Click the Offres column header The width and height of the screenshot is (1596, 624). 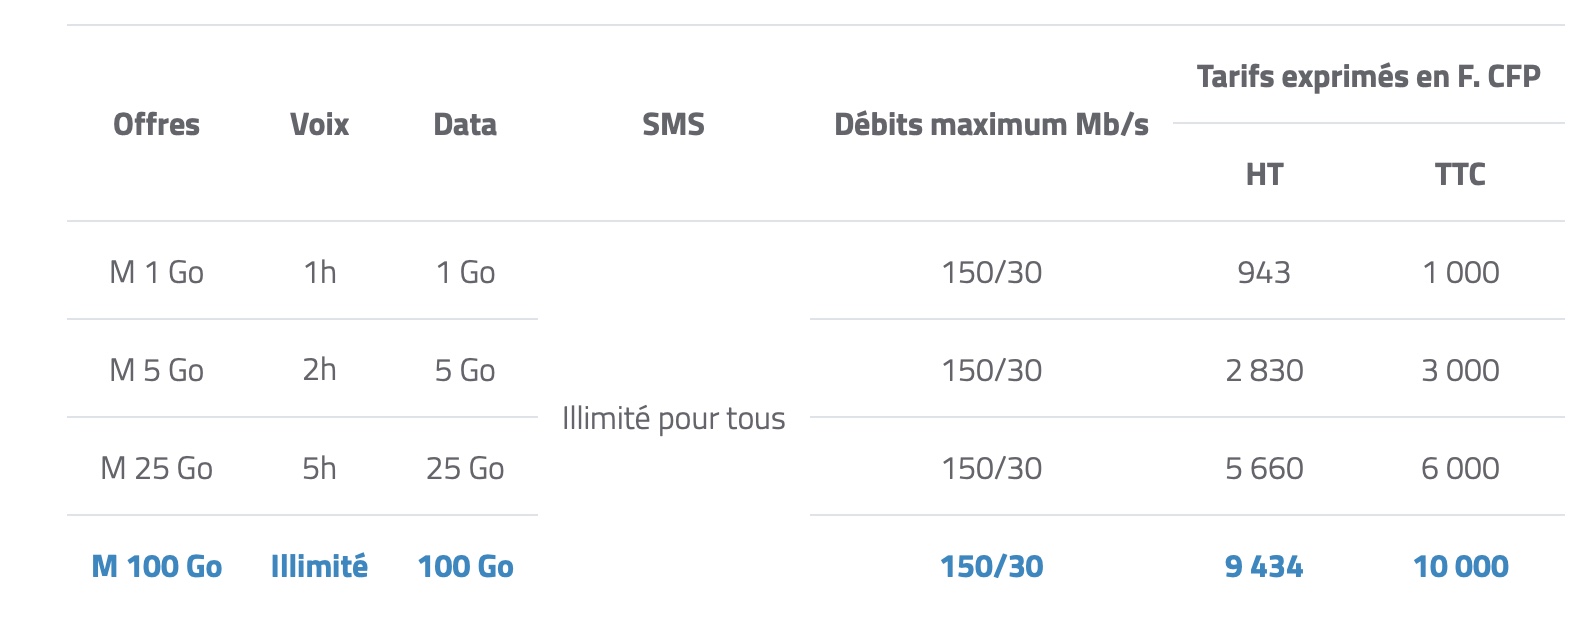[156, 125]
